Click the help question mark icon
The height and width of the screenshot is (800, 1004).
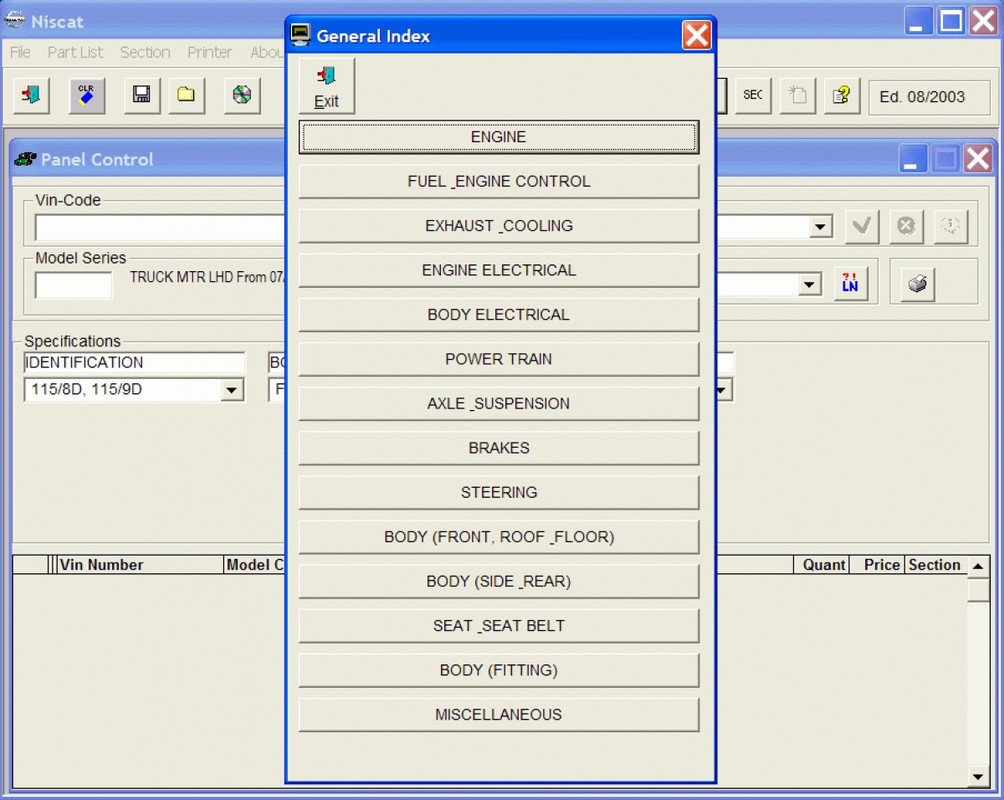point(841,96)
